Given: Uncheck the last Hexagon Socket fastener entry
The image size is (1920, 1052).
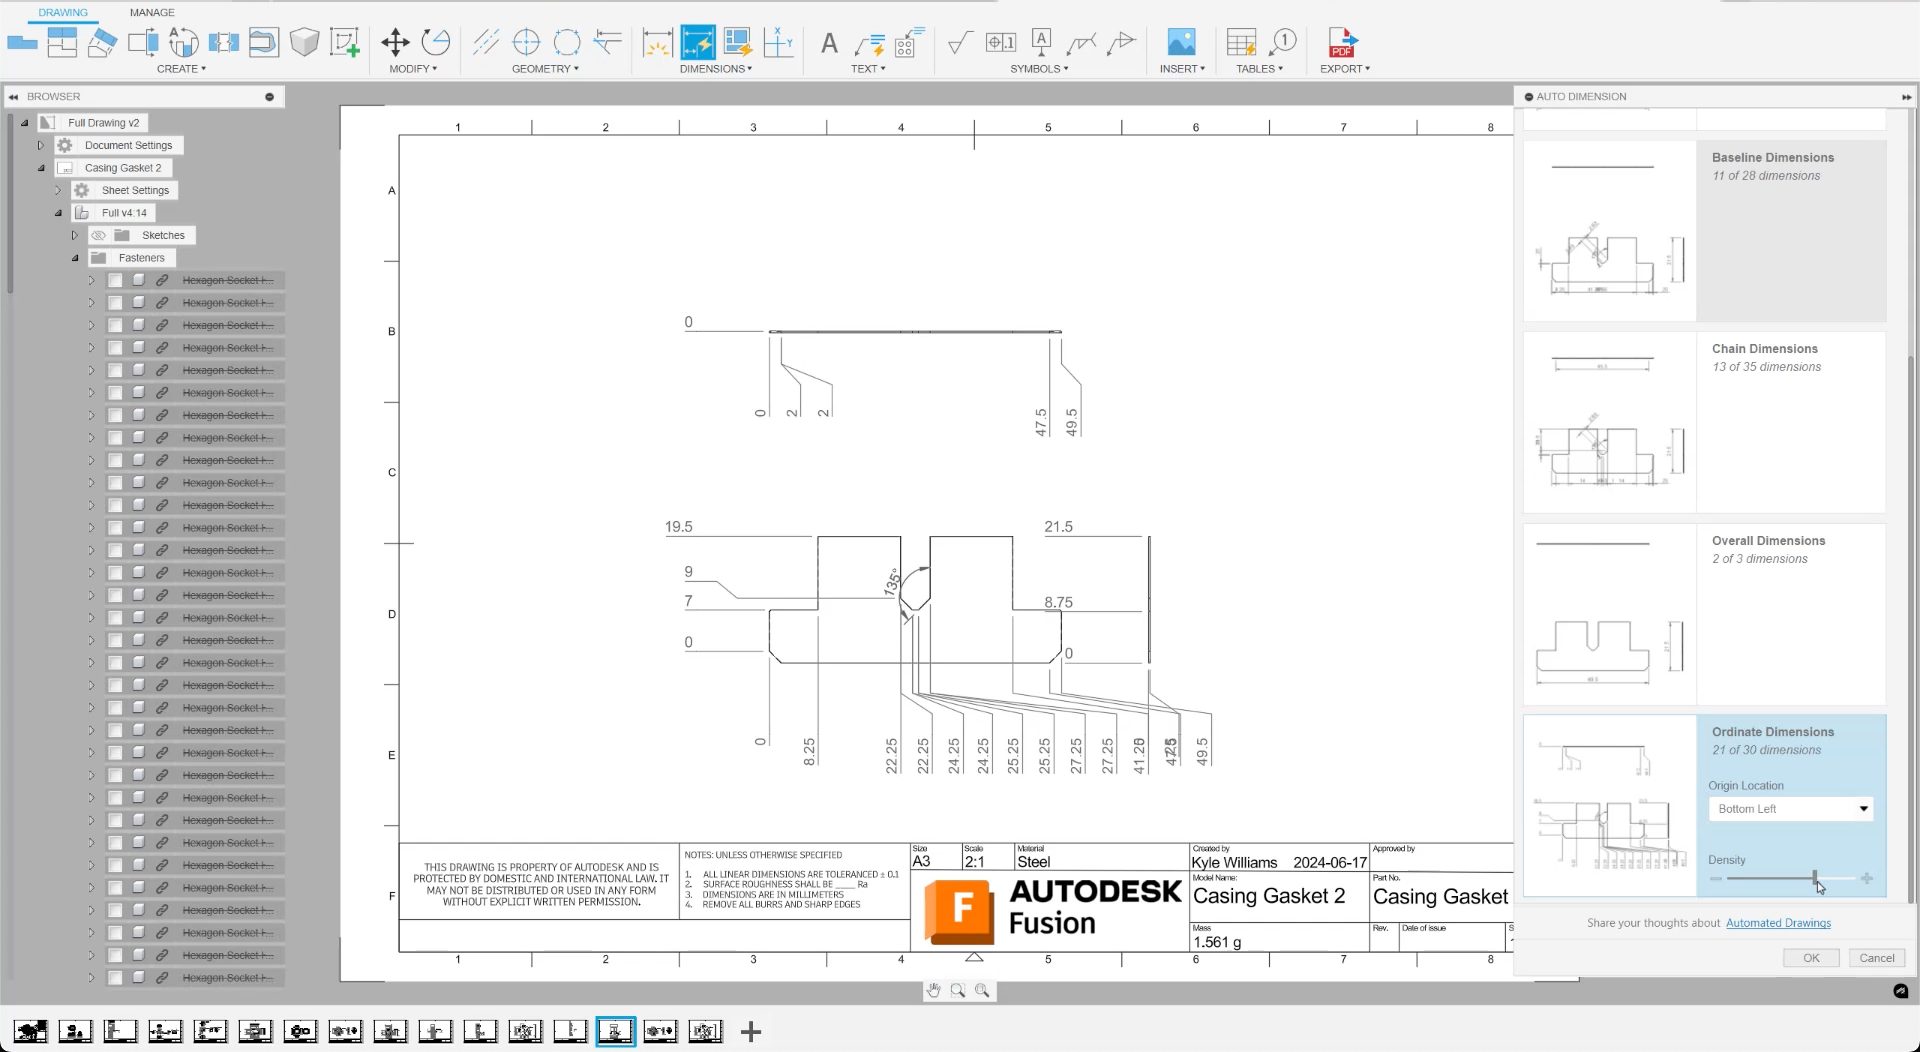Looking at the screenshot, I should (x=116, y=978).
